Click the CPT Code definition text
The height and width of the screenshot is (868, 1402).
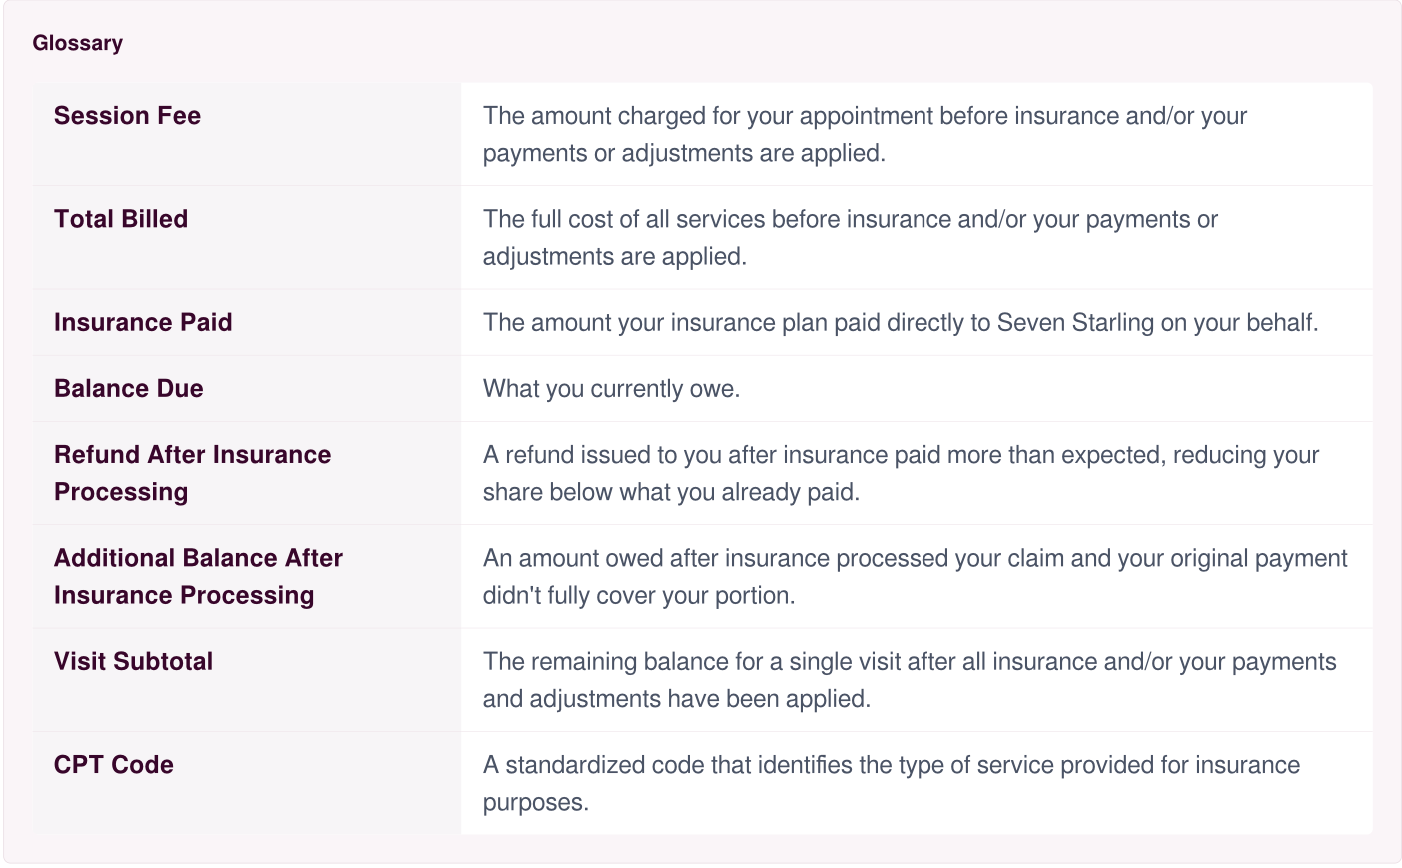point(891,783)
